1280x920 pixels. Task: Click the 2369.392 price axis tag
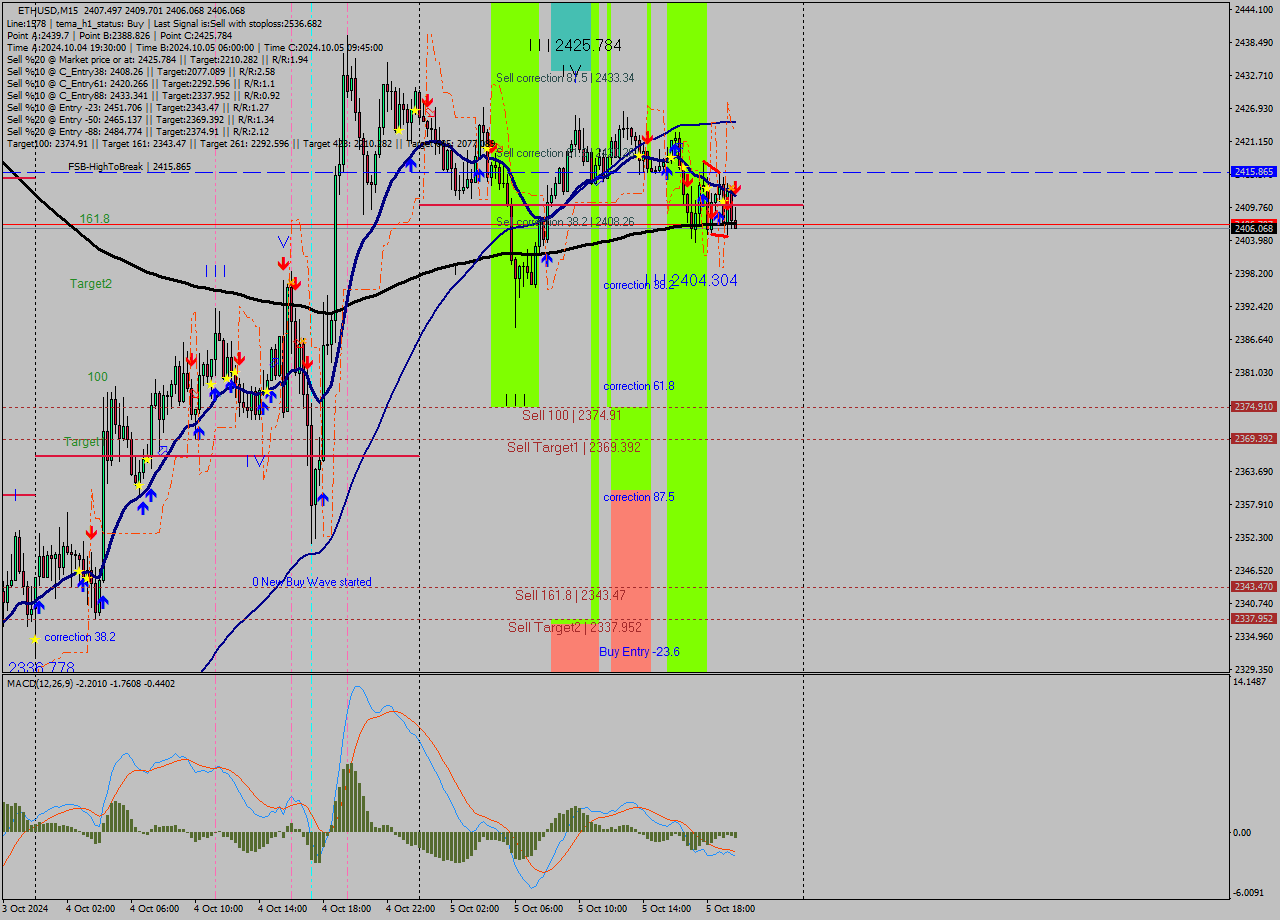pyautogui.click(x=1253, y=438)
